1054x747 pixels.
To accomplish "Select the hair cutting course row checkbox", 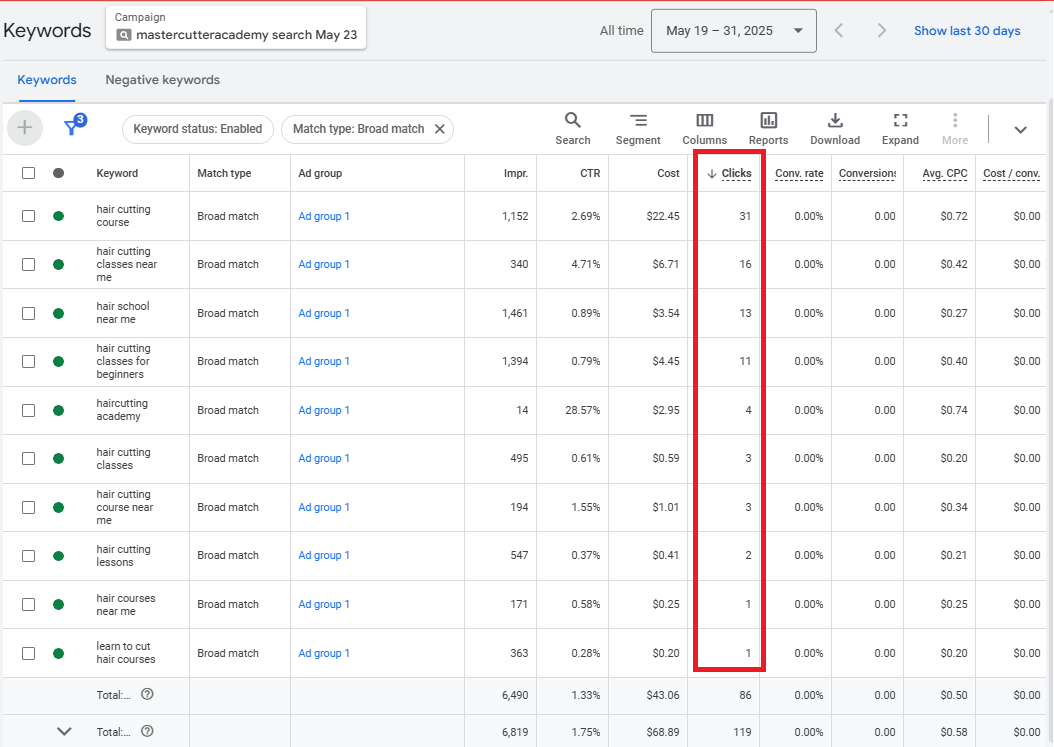I will tap(28, 216).
